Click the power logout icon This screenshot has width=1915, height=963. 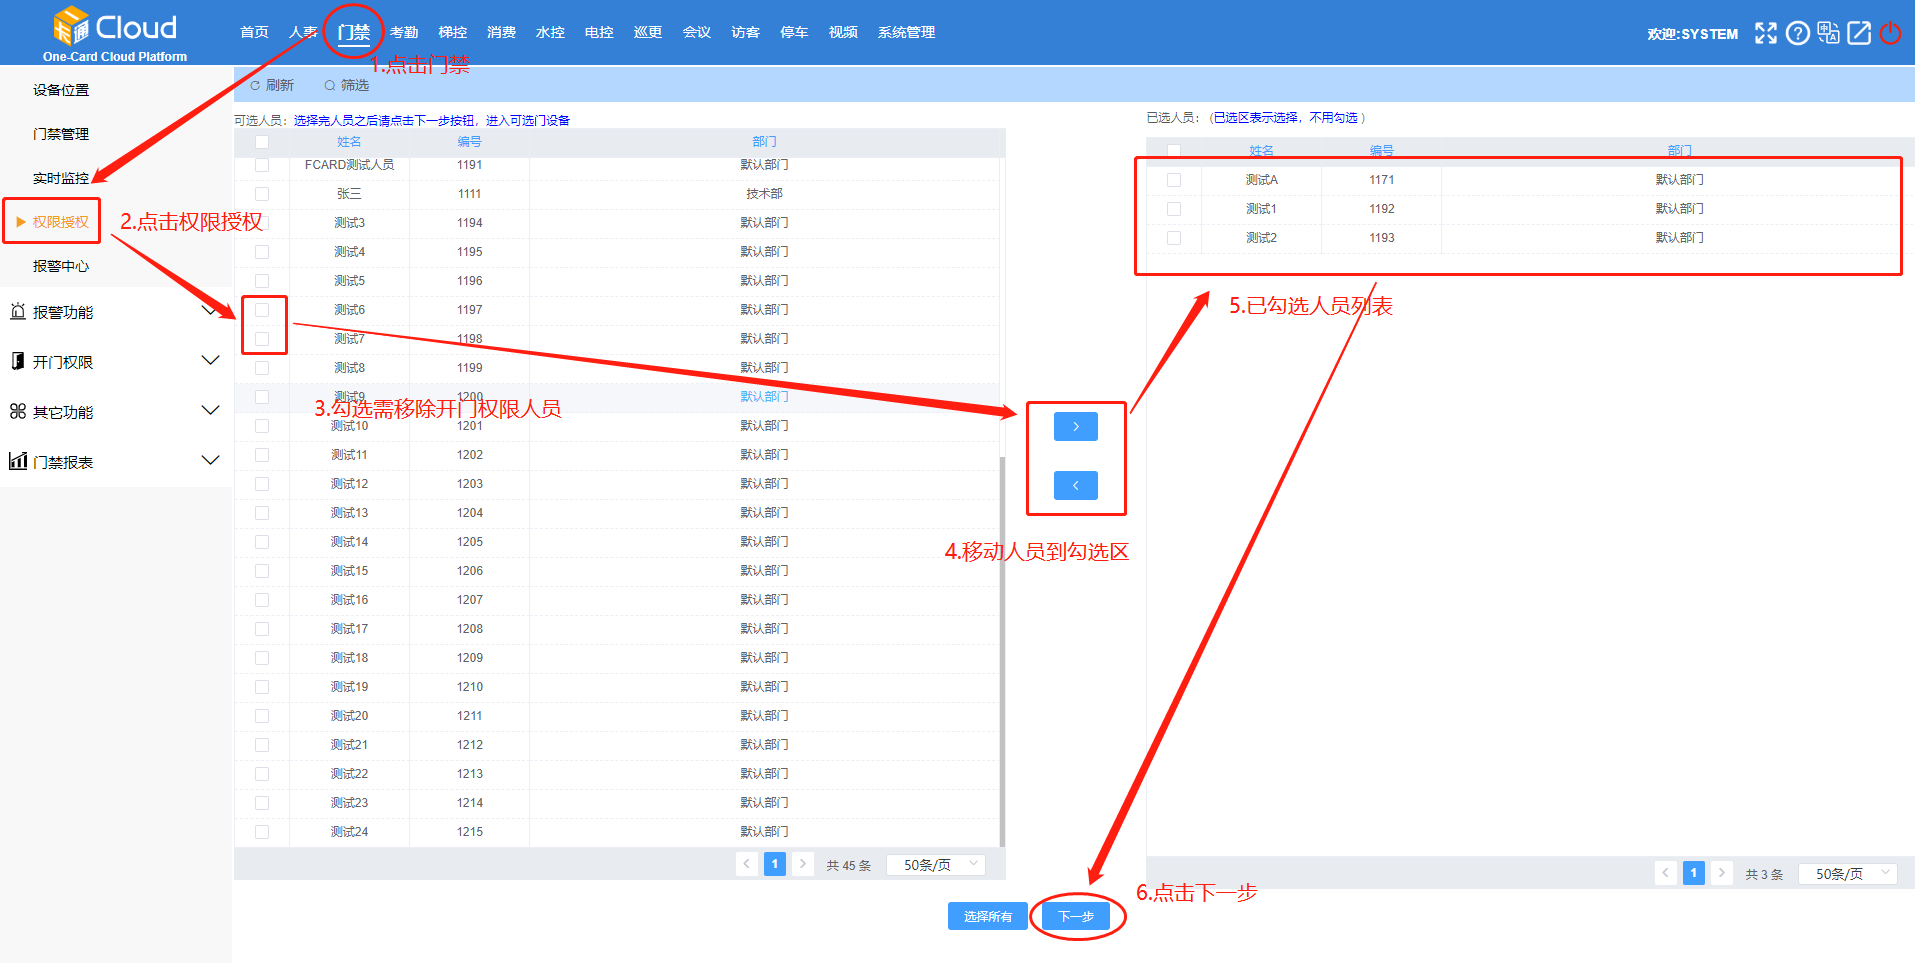1890,33
